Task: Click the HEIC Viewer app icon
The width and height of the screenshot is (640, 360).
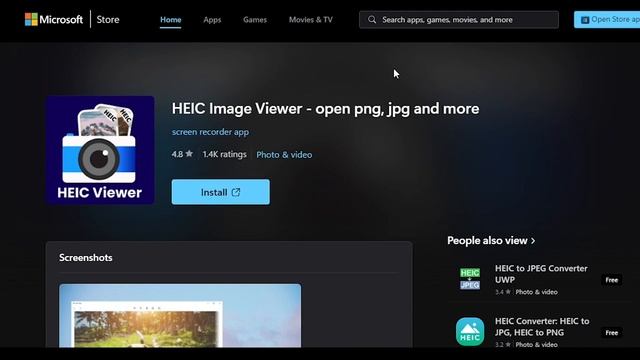Action: pyautogui.click(x=100, y=150)
